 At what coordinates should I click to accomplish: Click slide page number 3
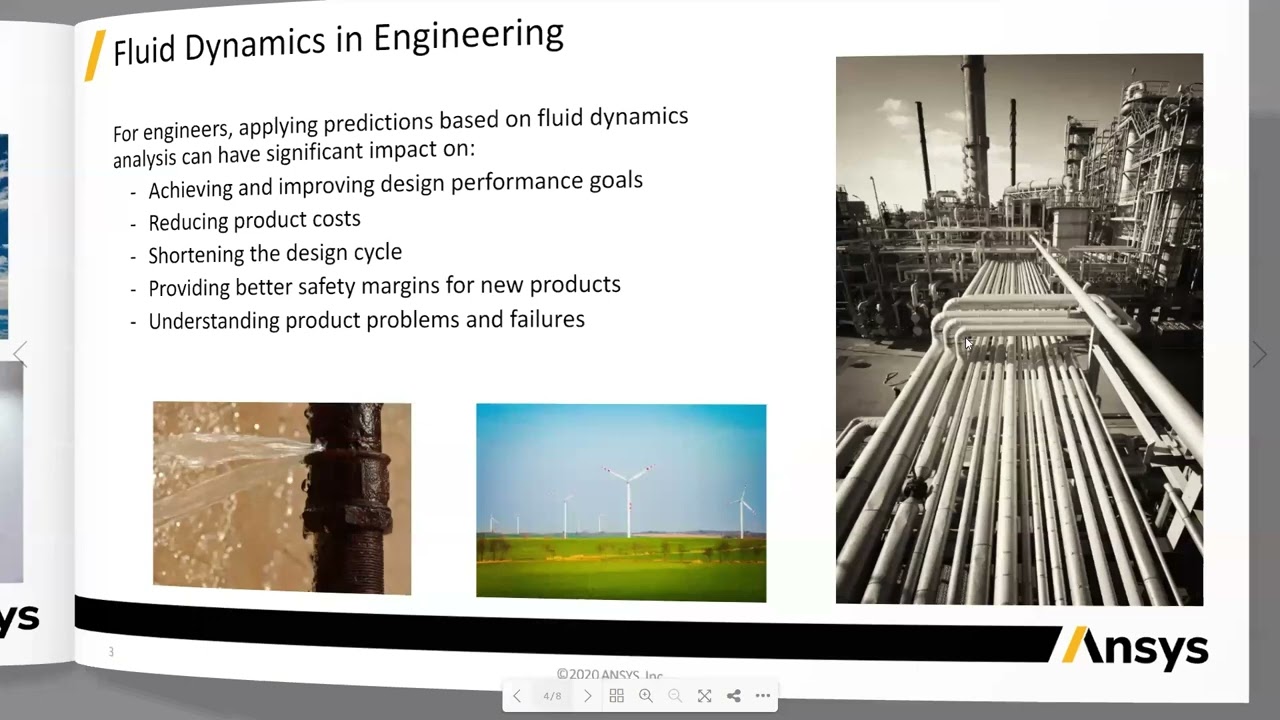coord(111,652)
